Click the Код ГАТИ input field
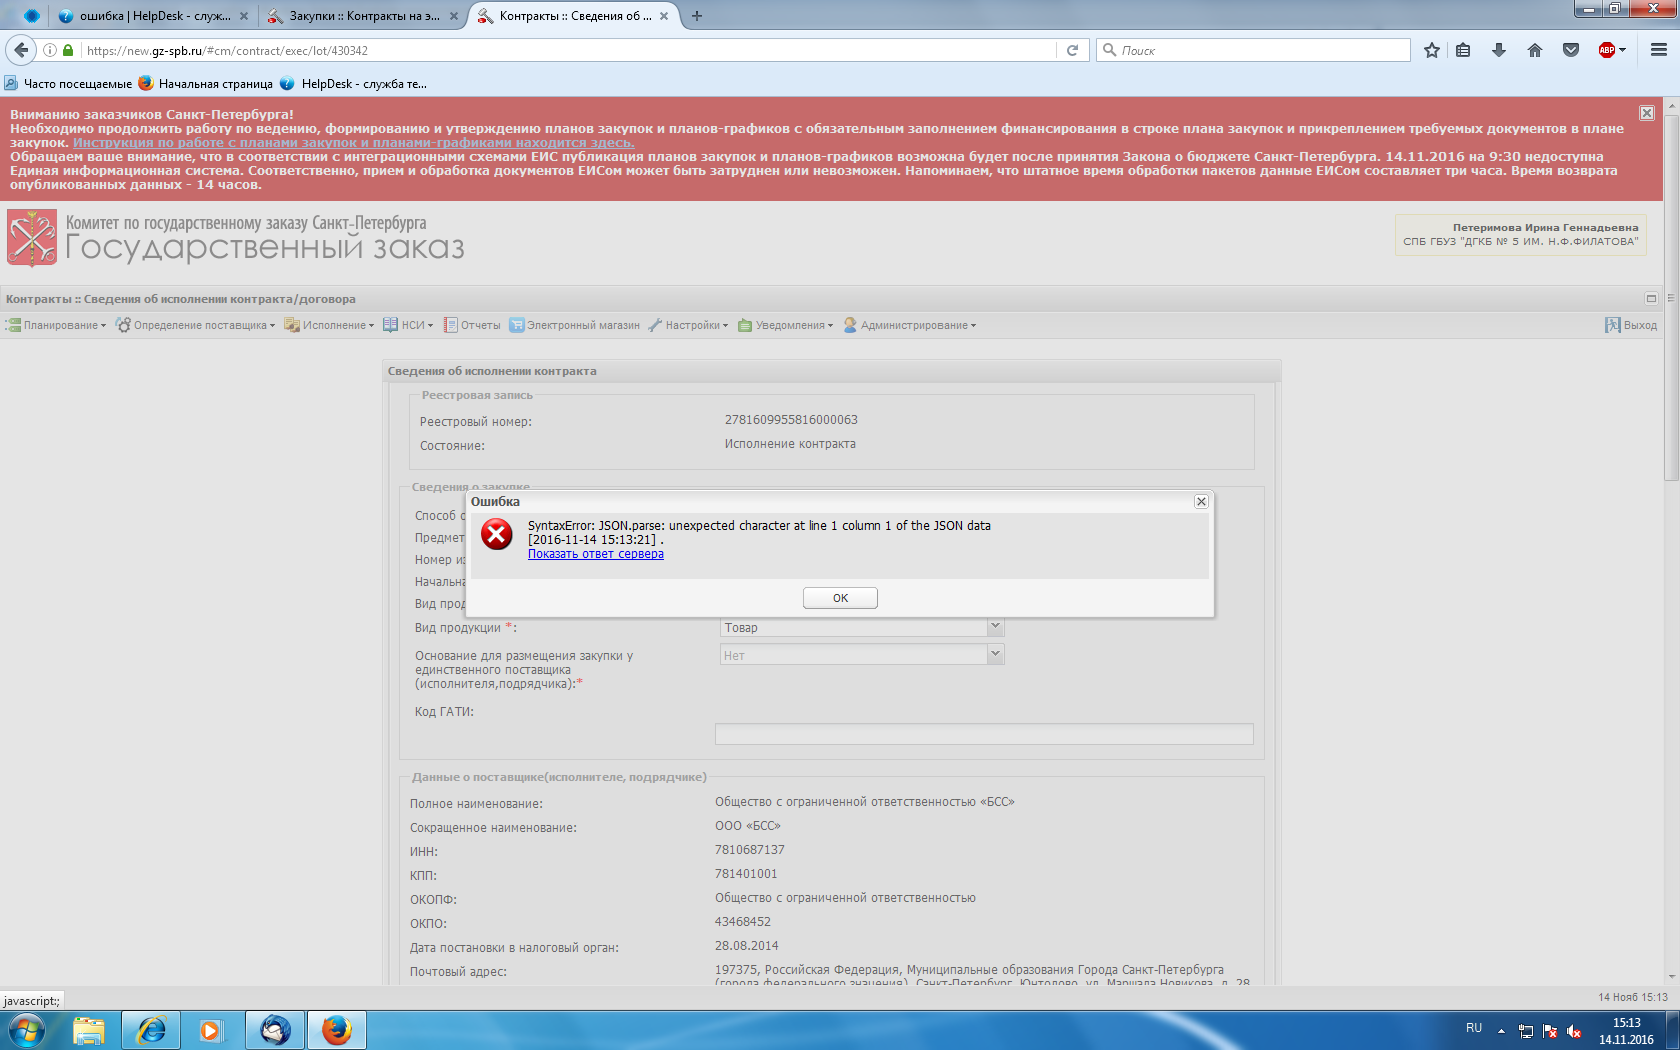This screenshot has height=1050, width=1680. pyautogui.click(x=984, y=733)
